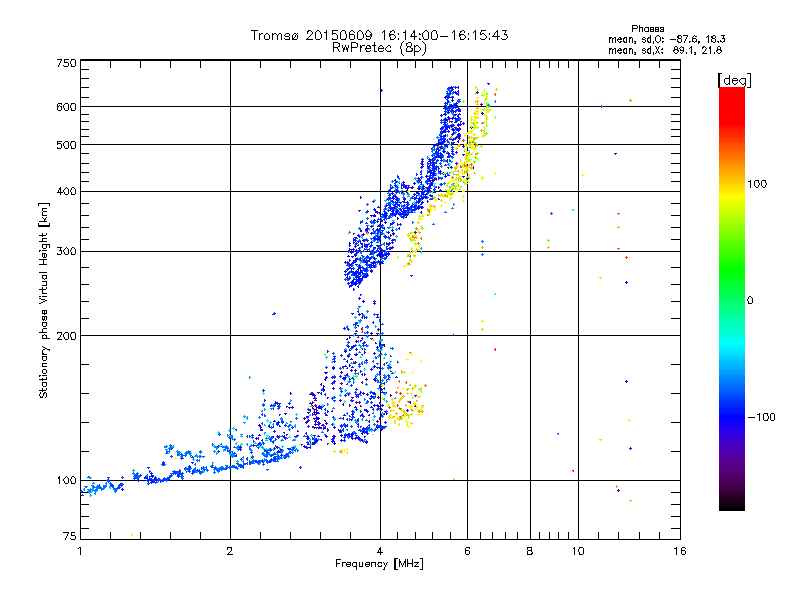This screenshot has height=600, width=800.
Task: Click the [deg] colorbar unit label
Action: 734,80
